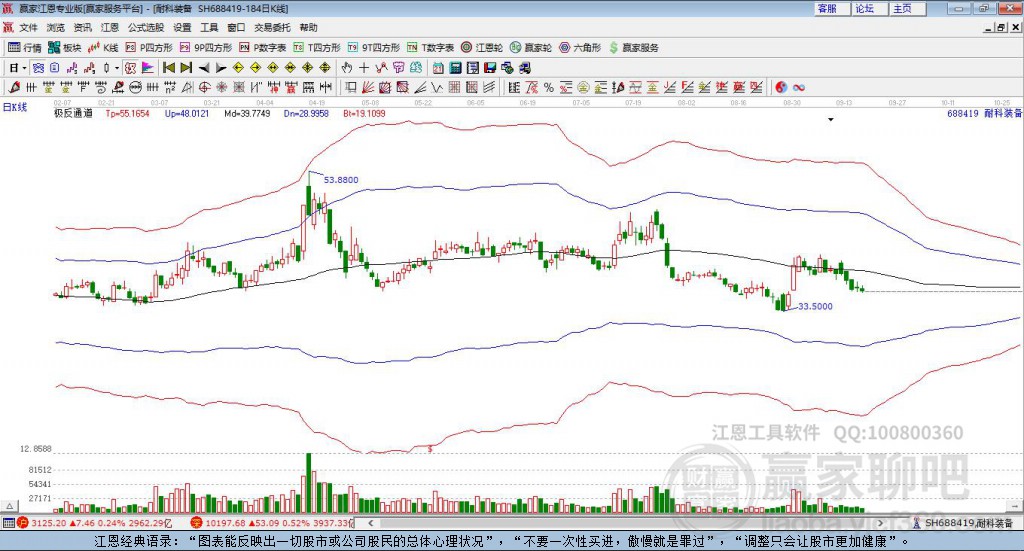Click the up triangle beside volume panel
1024x551 pixels.
[9, 506]
